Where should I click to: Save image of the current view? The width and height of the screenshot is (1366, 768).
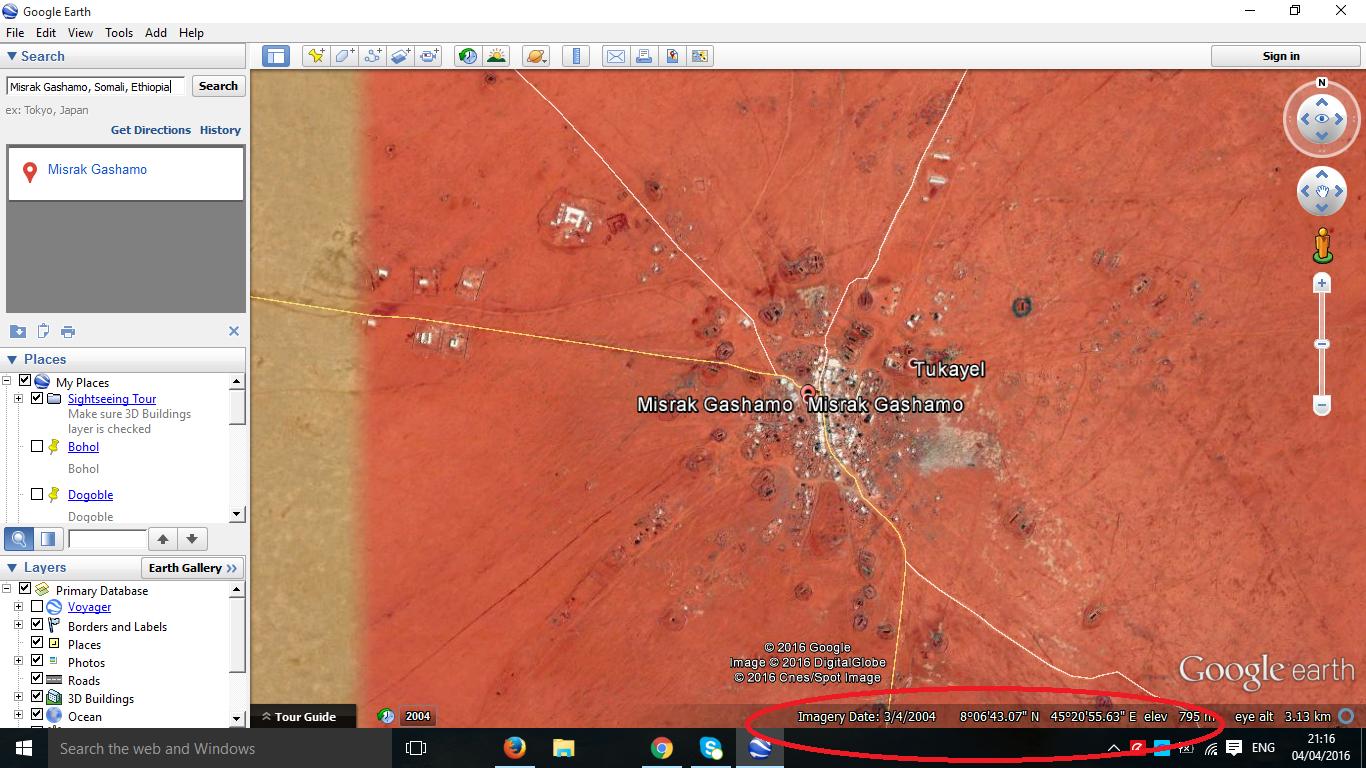[x=672, y=56]
